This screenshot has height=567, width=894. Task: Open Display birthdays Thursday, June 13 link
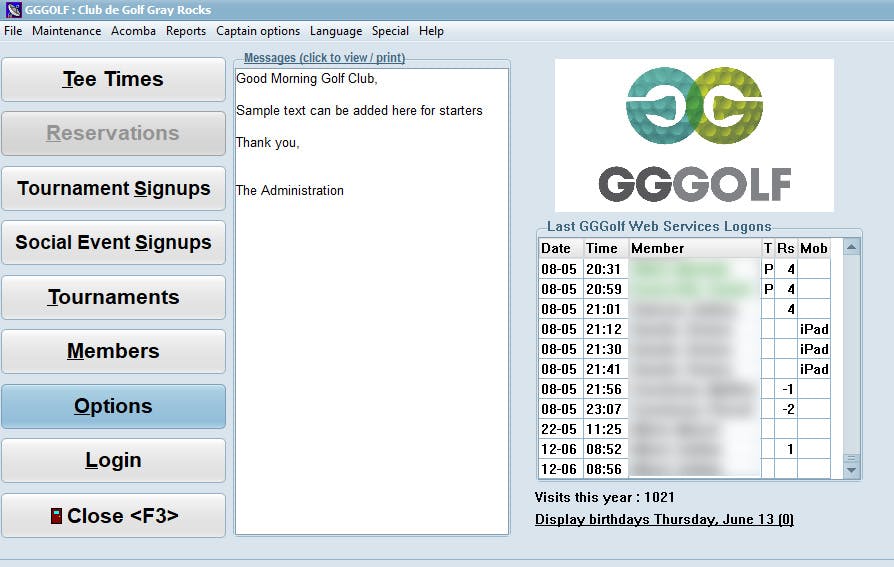click(x=664, y=519)
